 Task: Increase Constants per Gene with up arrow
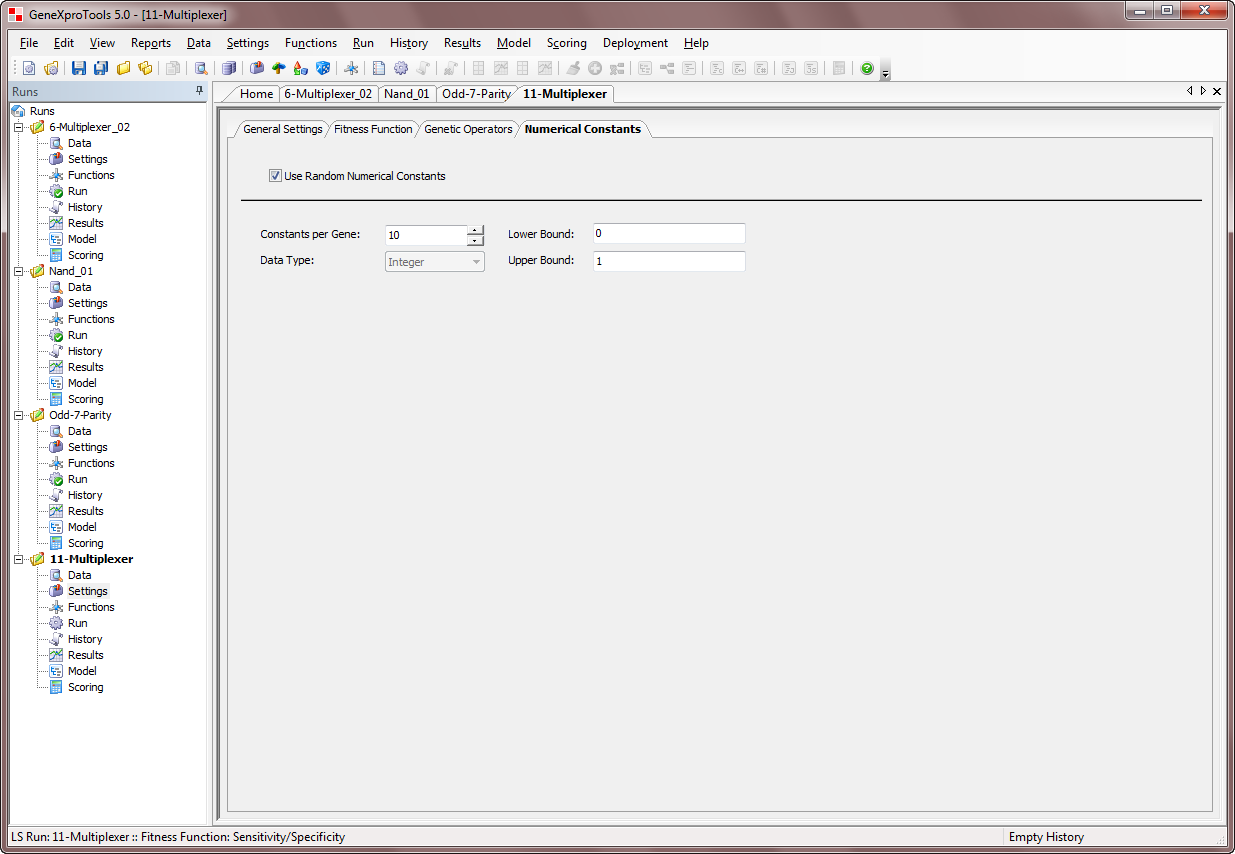point(476,230)
